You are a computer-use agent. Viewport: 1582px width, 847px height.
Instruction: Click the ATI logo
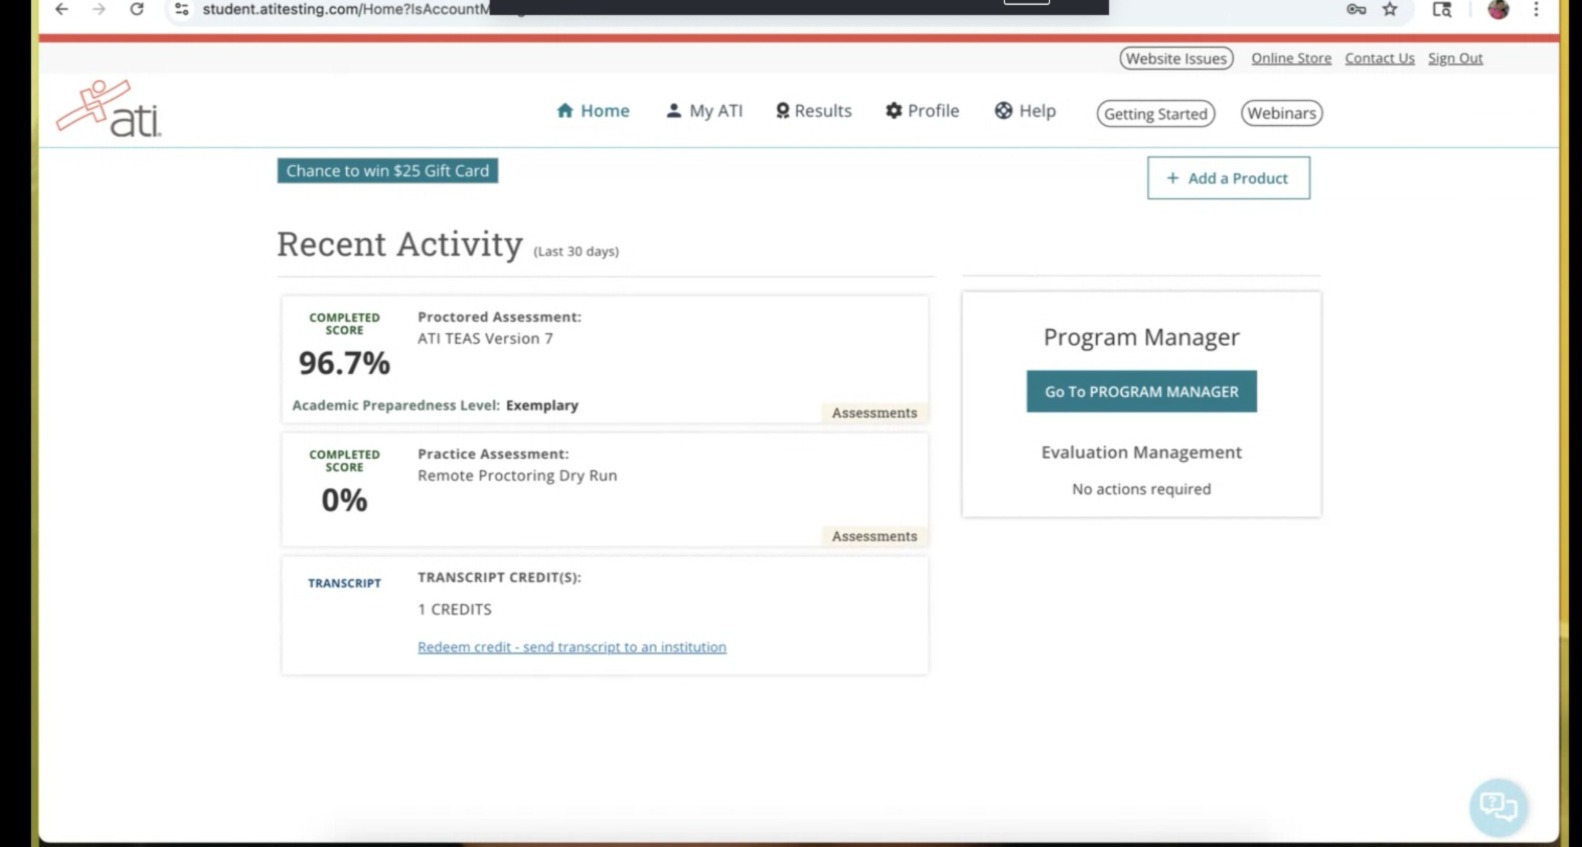108,108
